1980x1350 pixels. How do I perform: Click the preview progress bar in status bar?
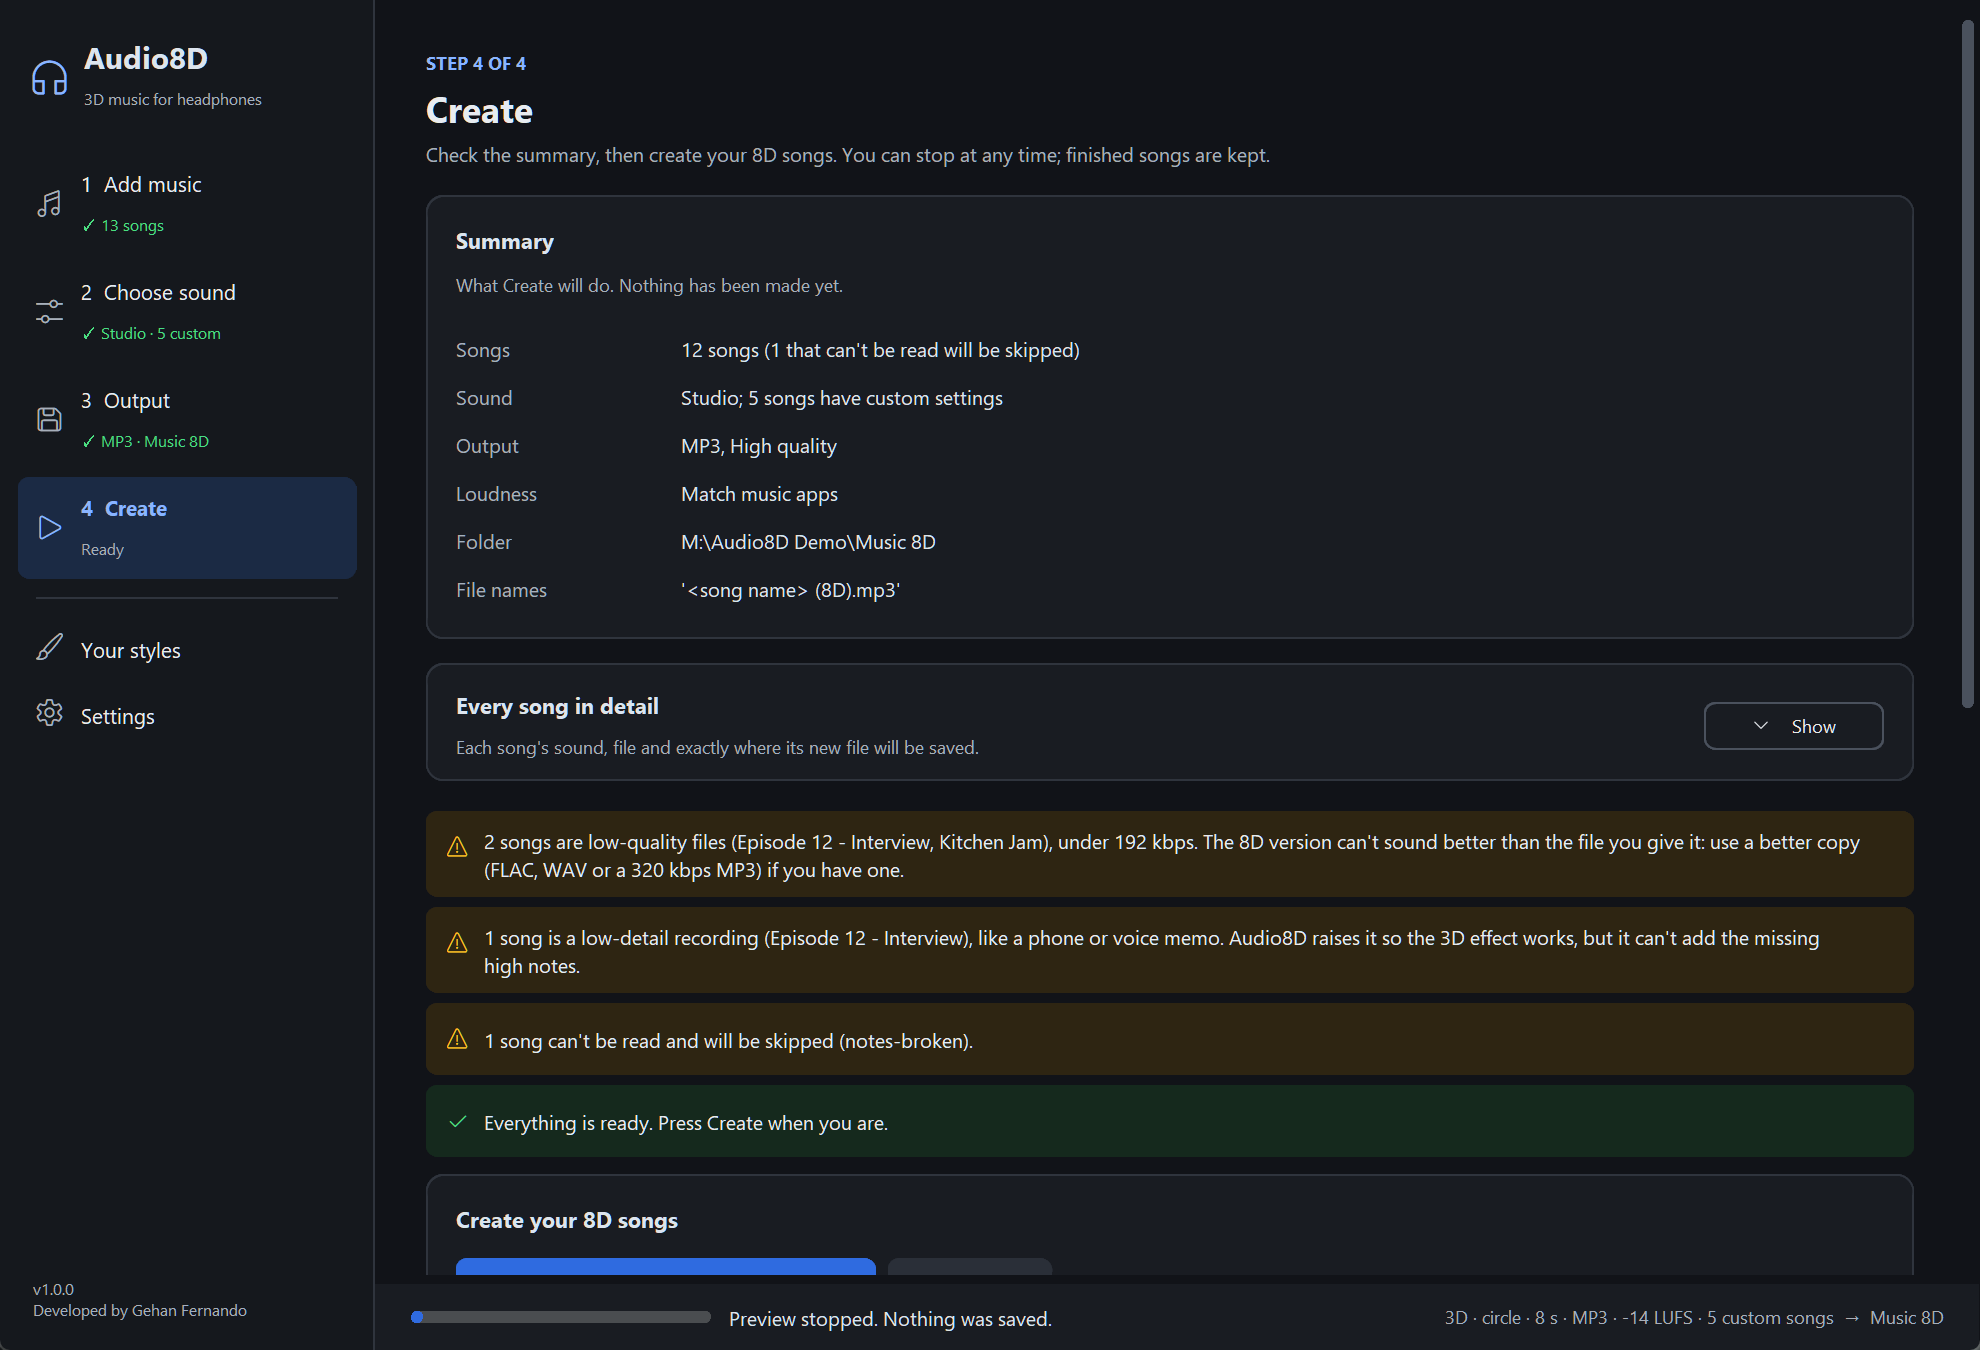pos(561,1317)
